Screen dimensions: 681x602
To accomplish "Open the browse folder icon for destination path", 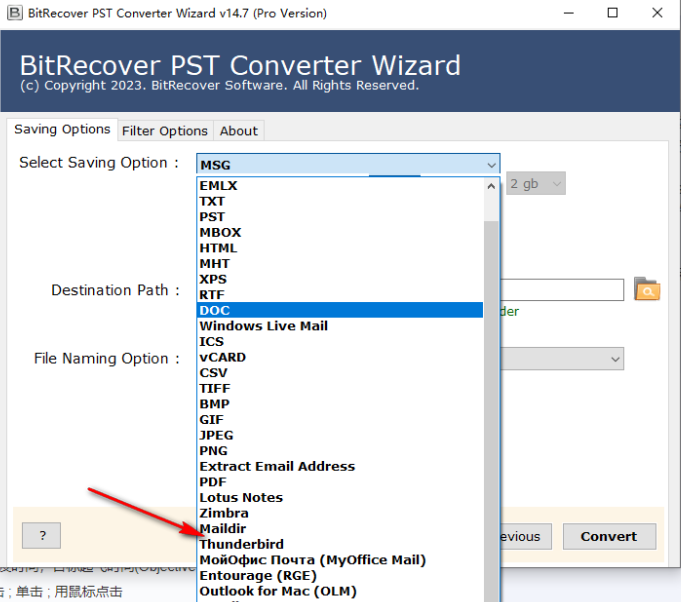I will pos(647,289).
